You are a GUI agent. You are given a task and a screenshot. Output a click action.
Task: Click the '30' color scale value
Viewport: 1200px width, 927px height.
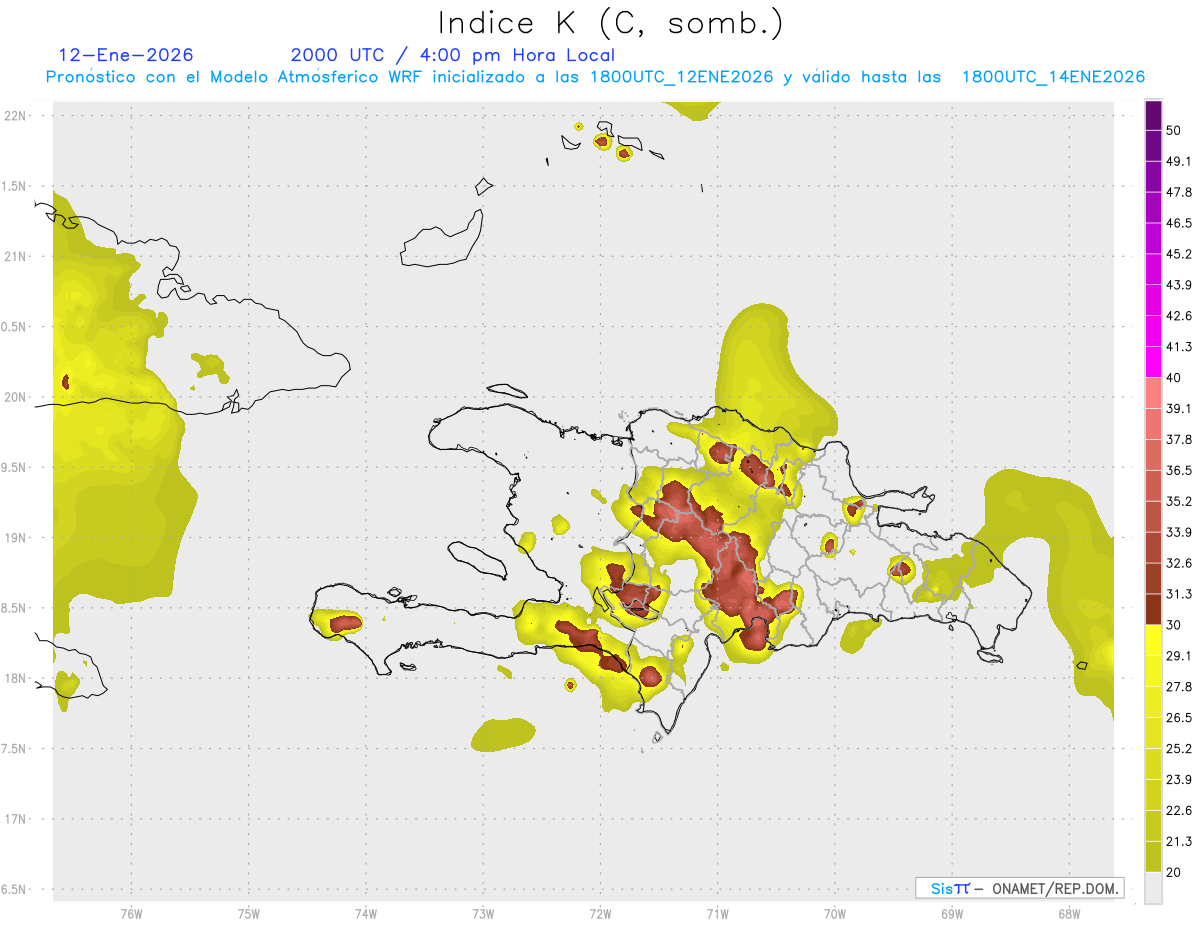1174,625
